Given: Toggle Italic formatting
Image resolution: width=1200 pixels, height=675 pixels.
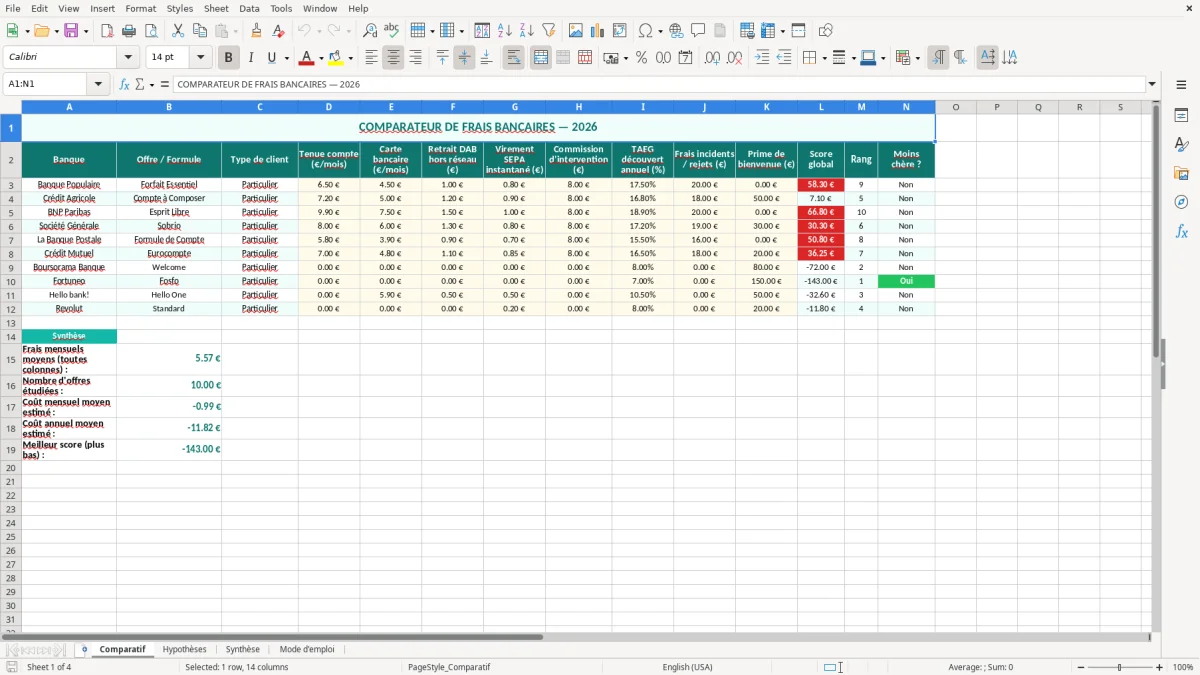Looking at the screenshot, I should tap(250, 58).
